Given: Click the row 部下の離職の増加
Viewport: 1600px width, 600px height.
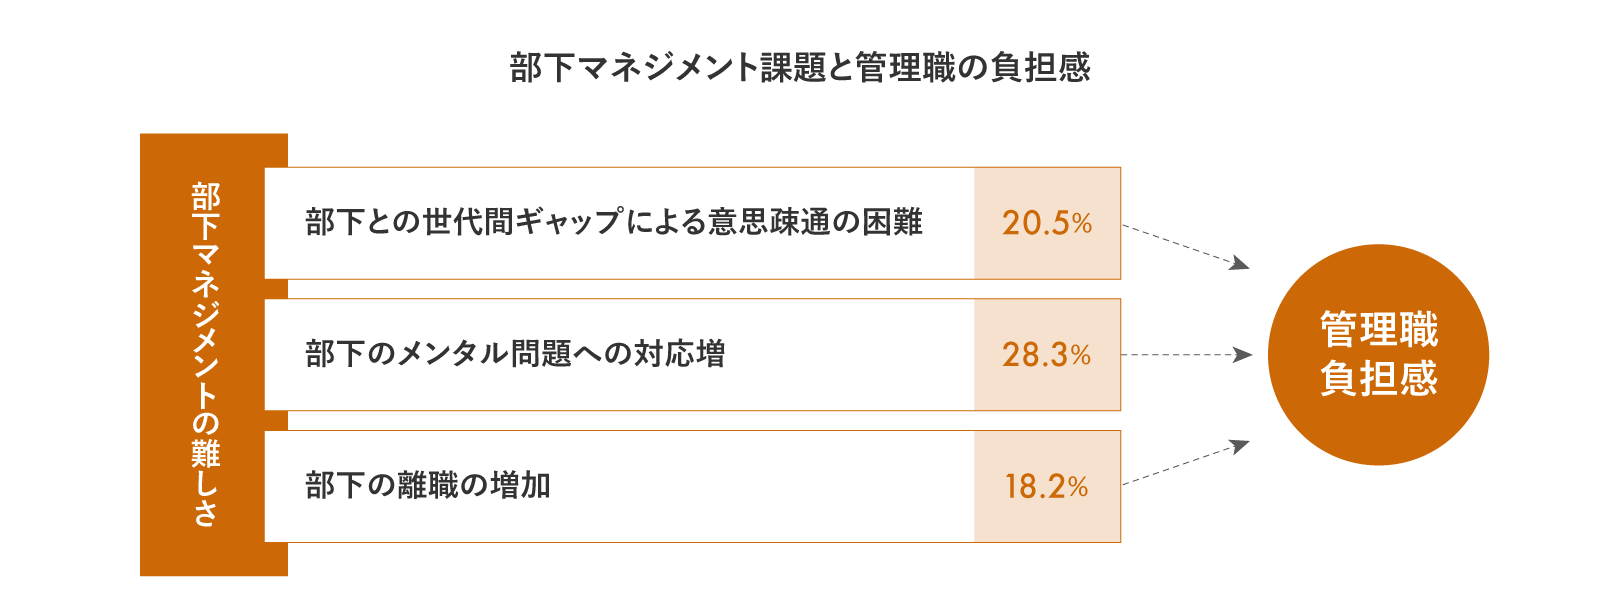Looking at the screenshot, I should 692,487.
